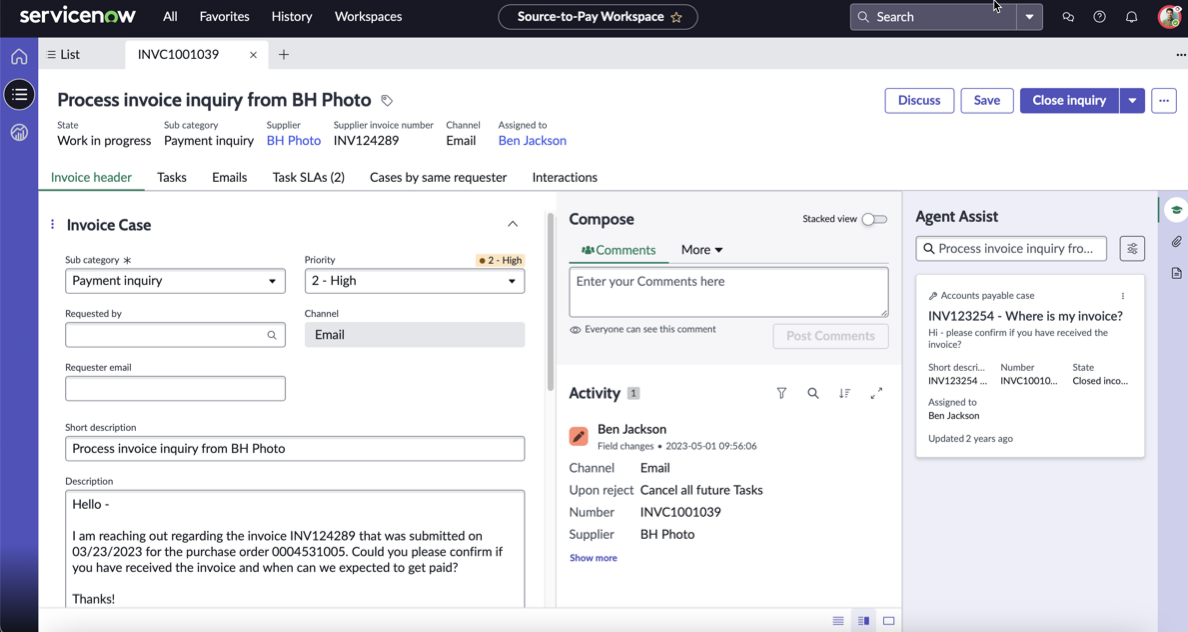Click the tag icon beside the title
The height and width of the screenshot is (632, 1188).
click(386, 100)
